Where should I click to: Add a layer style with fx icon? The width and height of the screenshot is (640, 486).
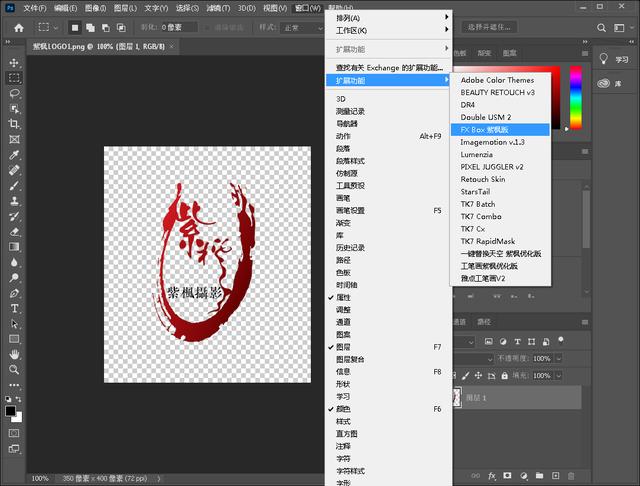(x=492, y=476)
